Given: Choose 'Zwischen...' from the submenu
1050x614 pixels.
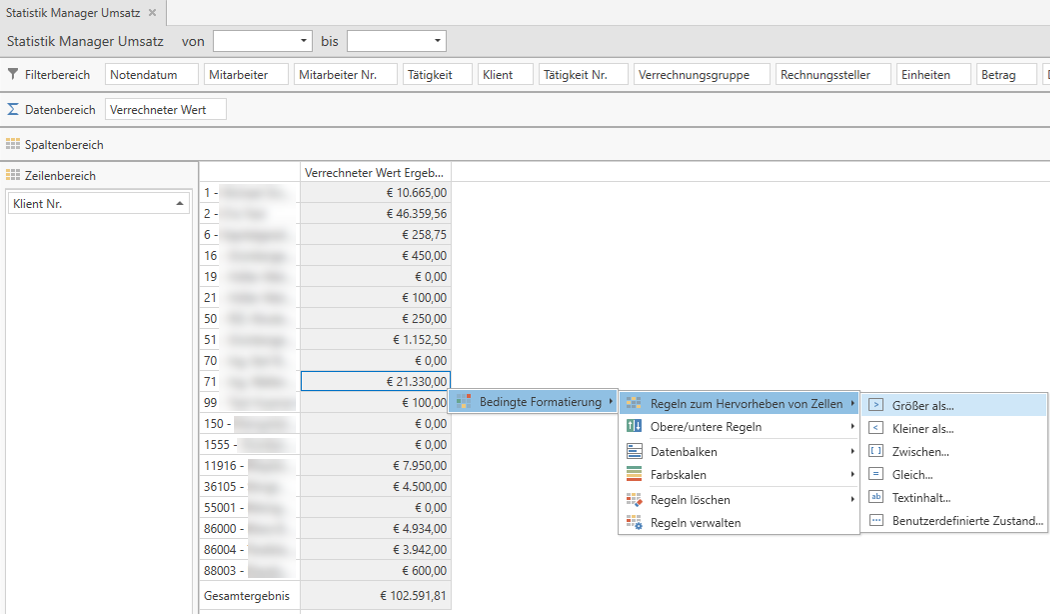Looking at the screenshot, I should (920, 452).
